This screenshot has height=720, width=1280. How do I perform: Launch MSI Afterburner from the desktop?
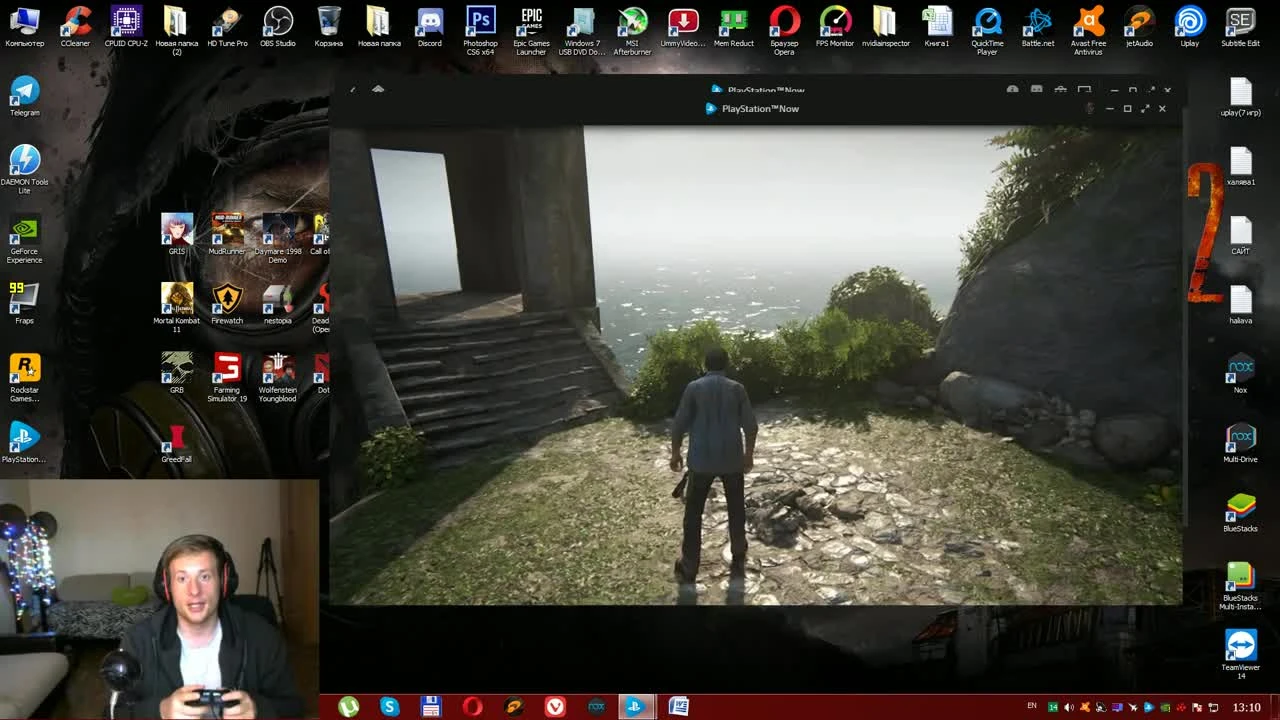[632, 30]
